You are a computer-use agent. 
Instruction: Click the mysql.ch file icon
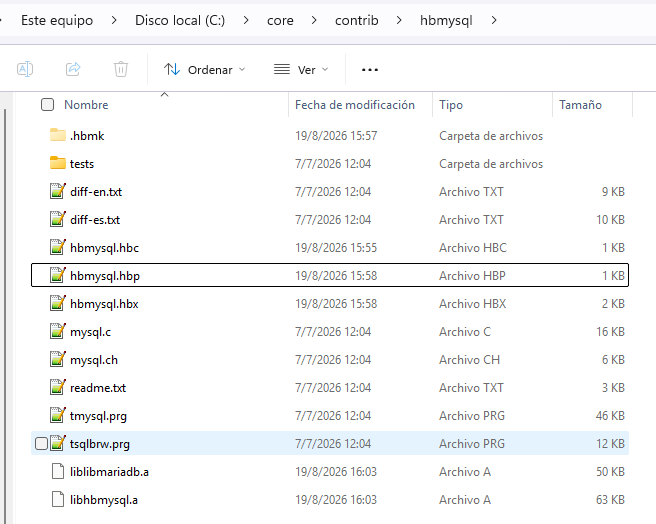[x=58, y=360]
